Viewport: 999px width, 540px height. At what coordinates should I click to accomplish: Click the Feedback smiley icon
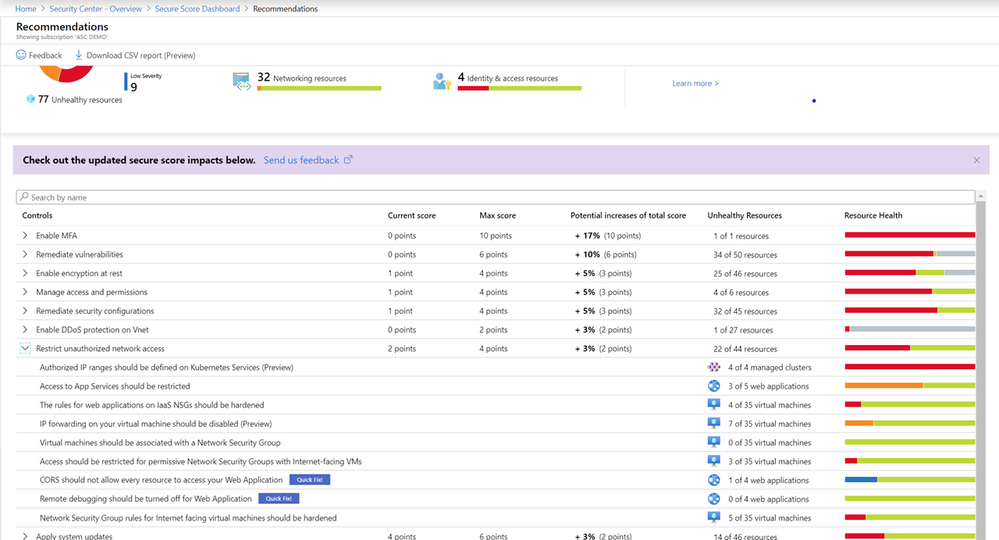[21, 55]
